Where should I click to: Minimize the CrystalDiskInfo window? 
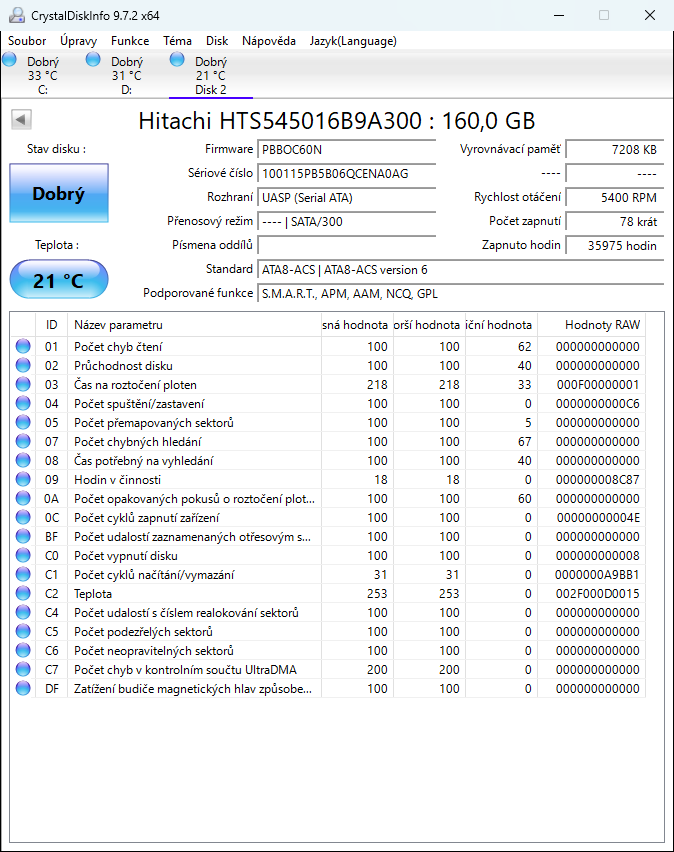click(x=559, y=15)
